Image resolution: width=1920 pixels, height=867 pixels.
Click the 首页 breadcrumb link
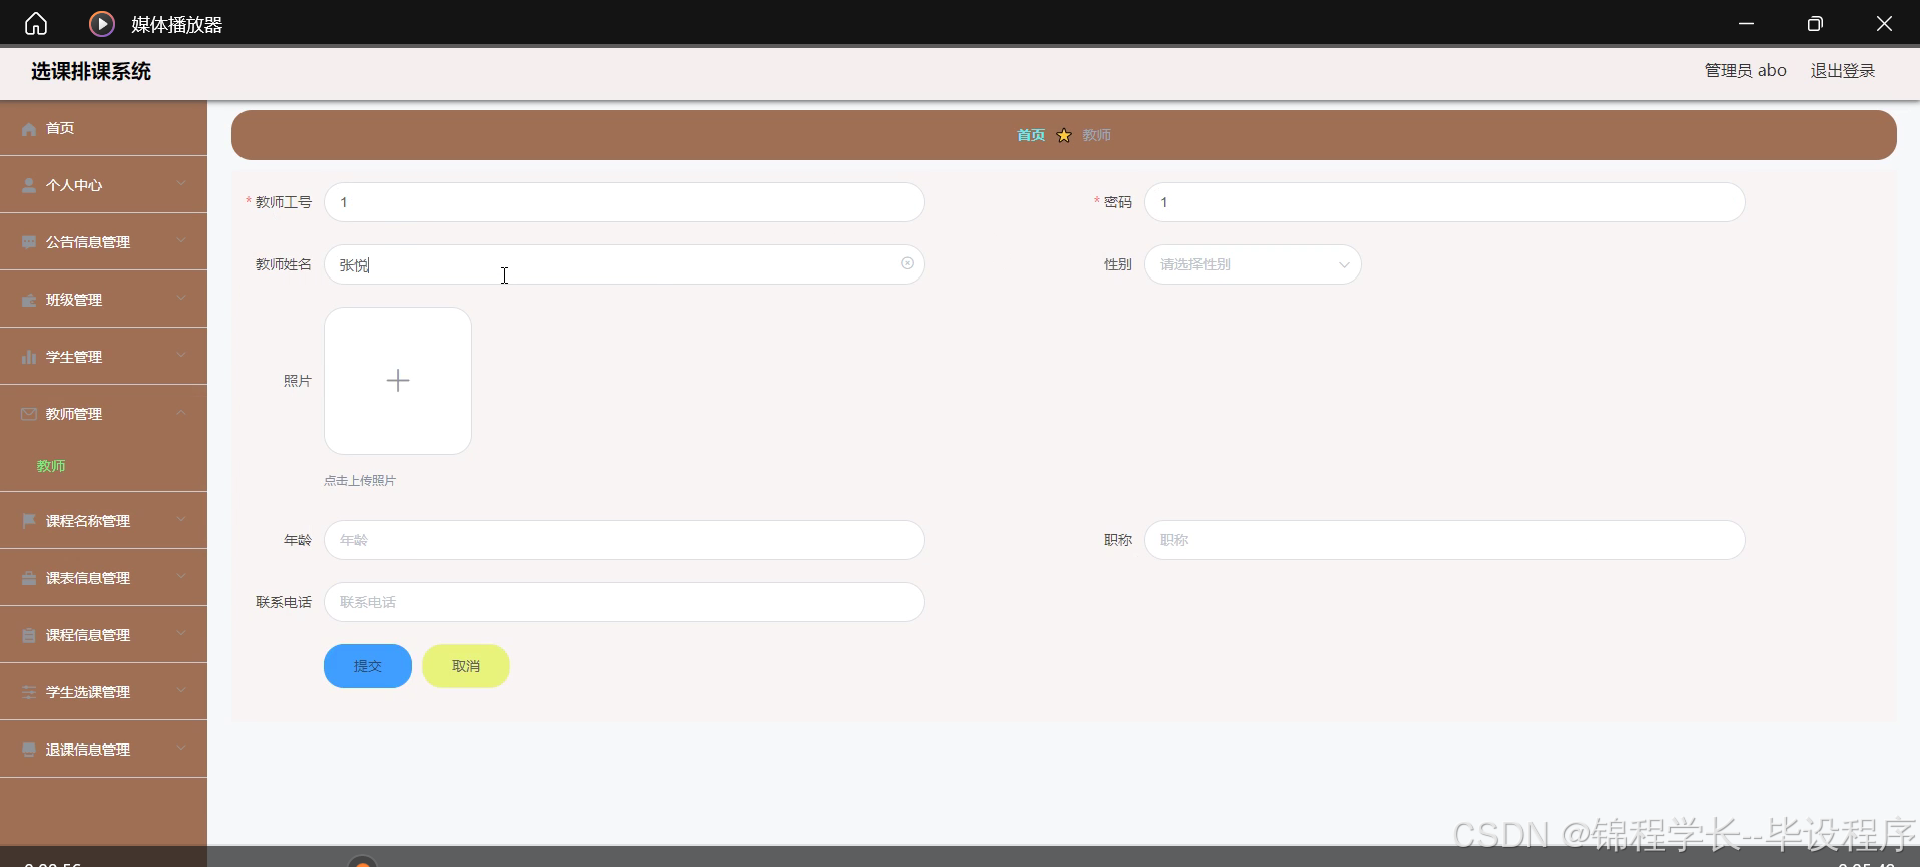click(x=1031, y=135)
